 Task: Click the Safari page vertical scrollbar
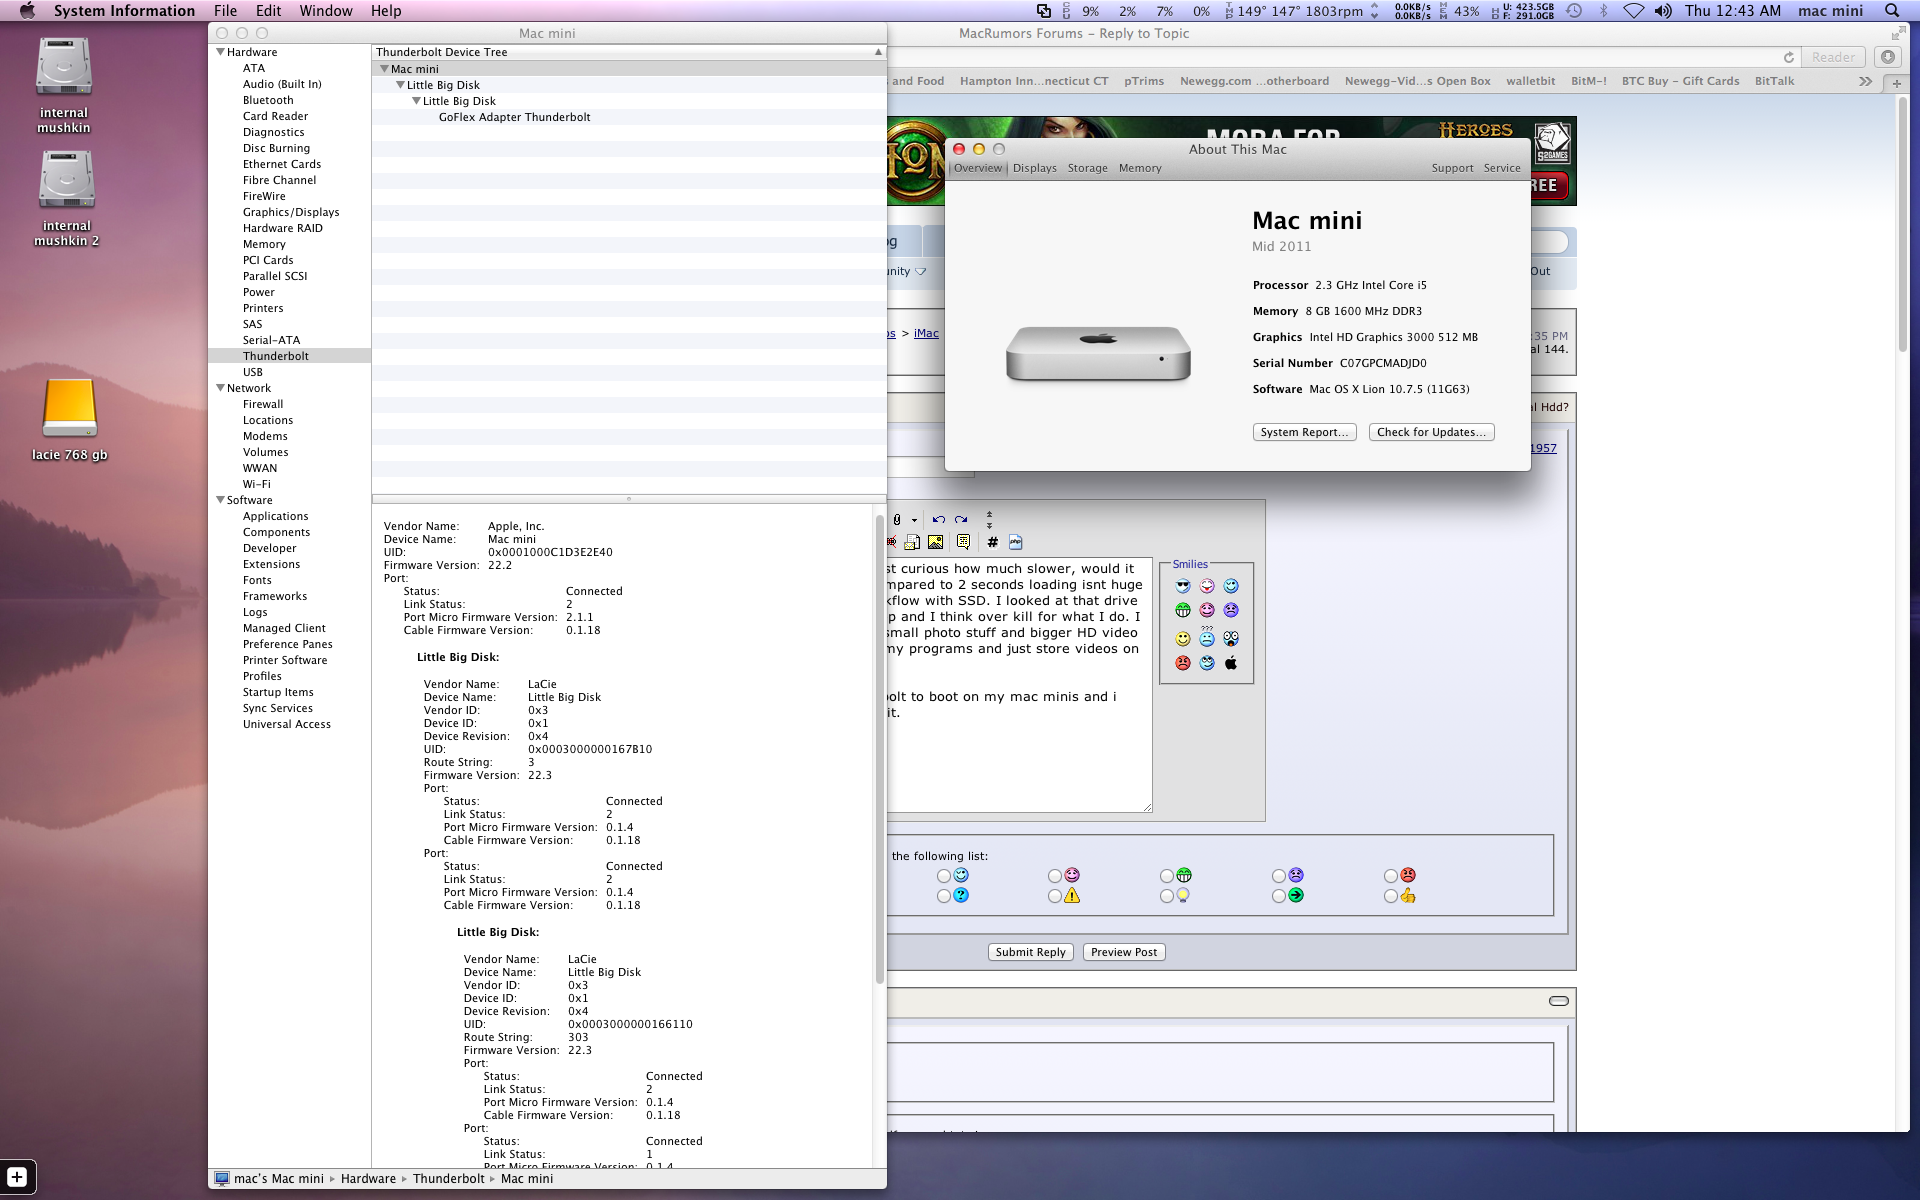(1902, 225)
